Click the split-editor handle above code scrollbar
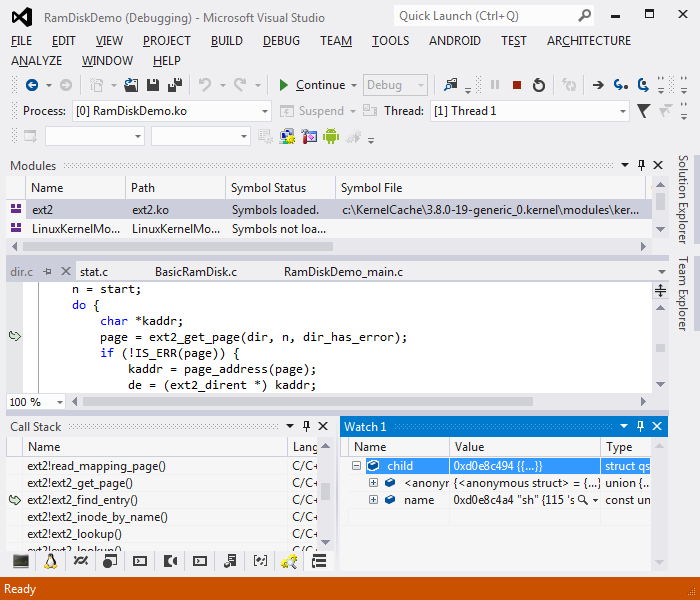Viewport: 700px width, 600px height. pos(660,291)
